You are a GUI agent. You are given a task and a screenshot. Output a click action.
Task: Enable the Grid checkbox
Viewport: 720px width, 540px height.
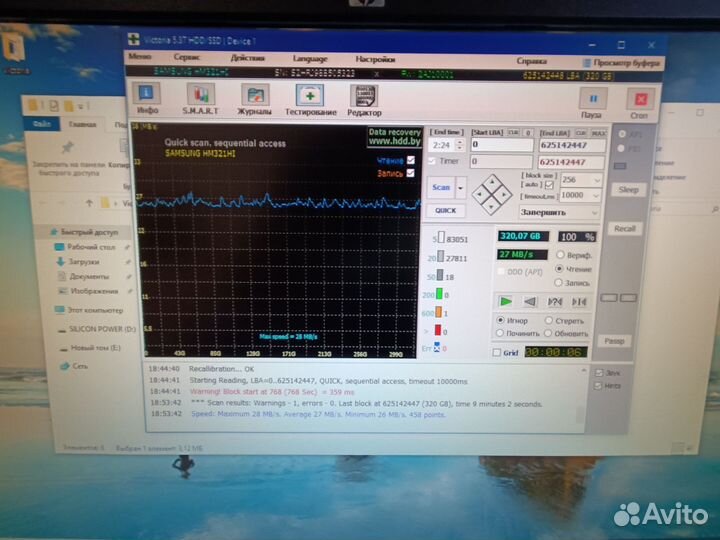497,353
